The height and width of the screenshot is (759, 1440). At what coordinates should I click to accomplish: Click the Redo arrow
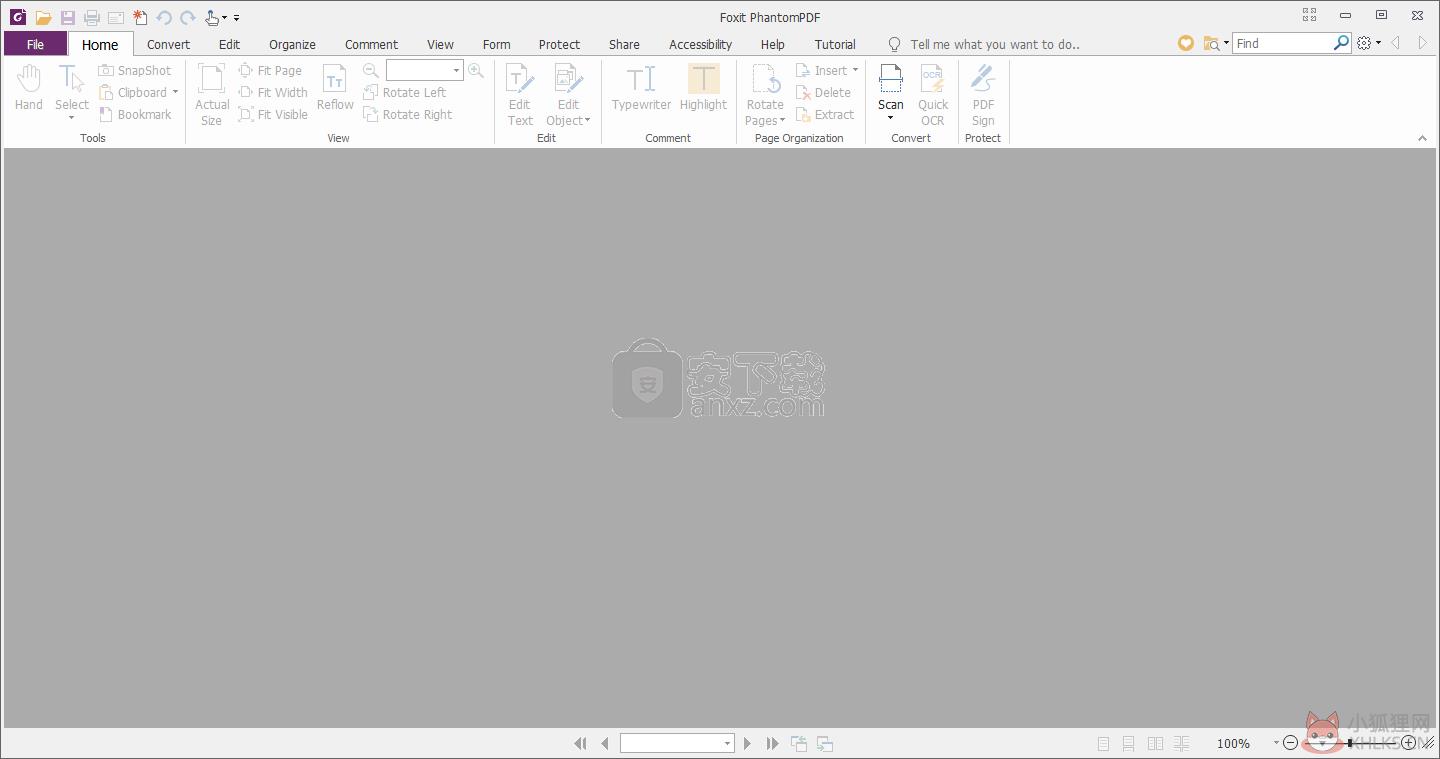click(x=188, y=17)
